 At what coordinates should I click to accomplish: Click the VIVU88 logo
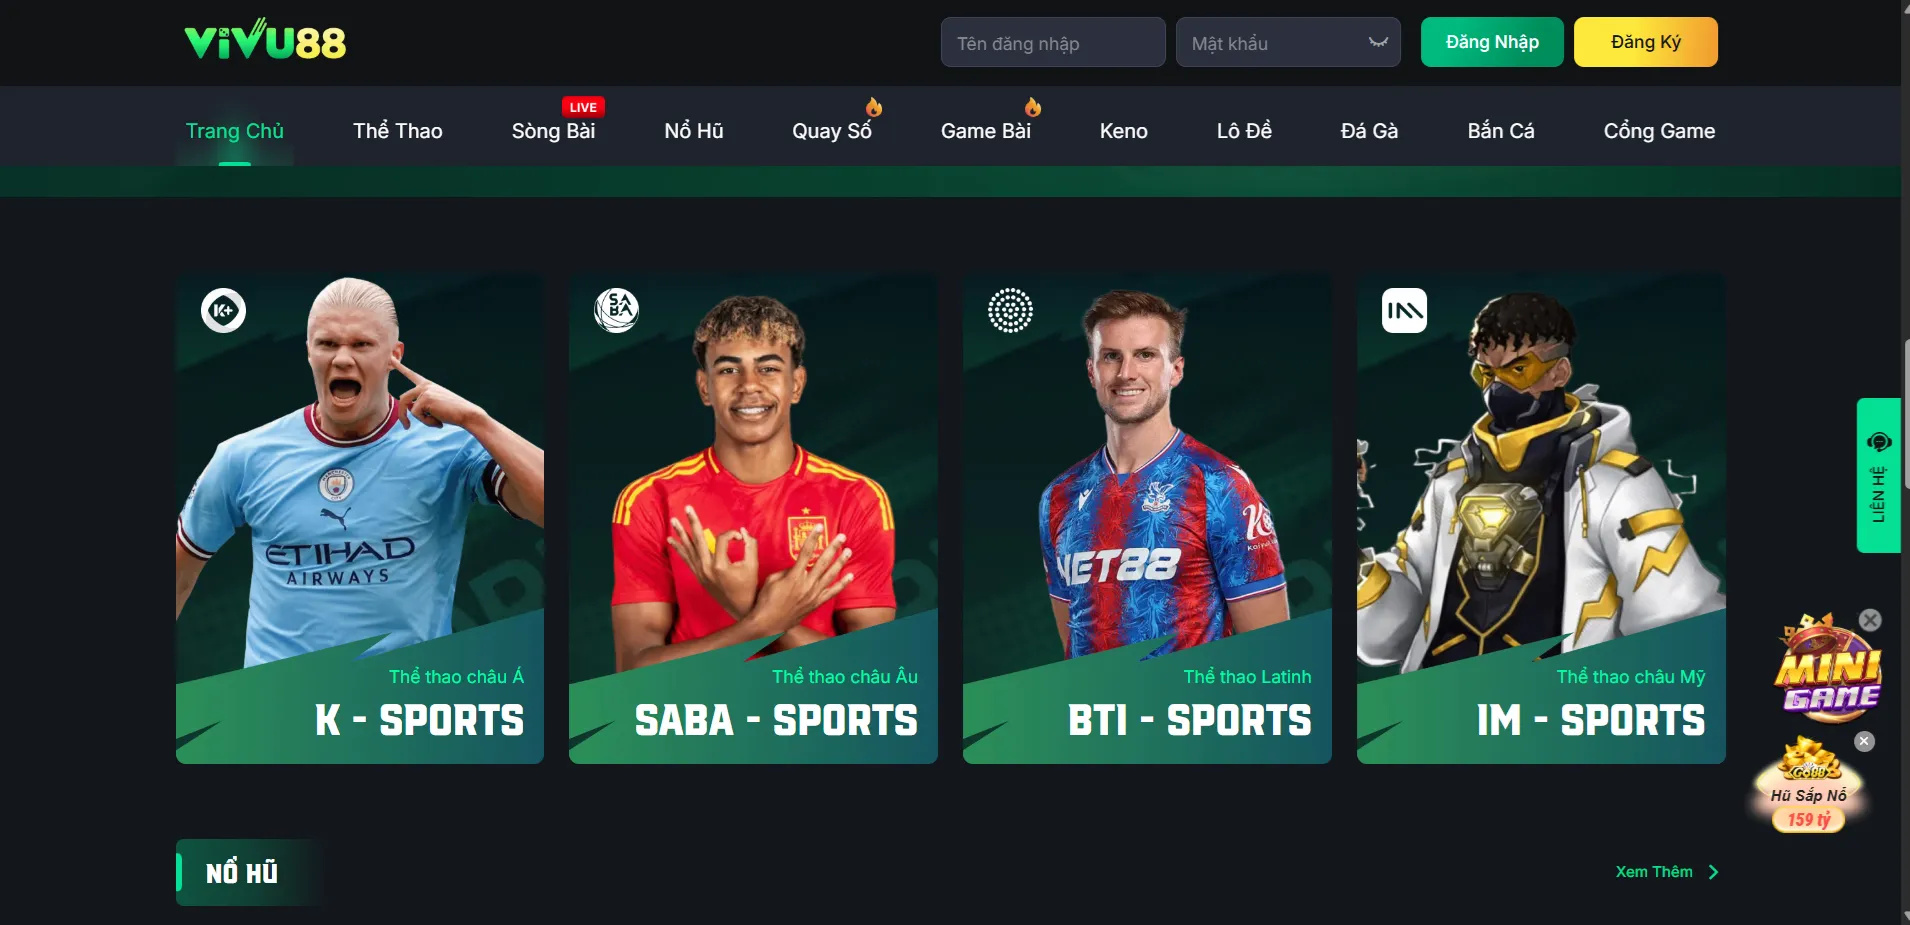265,41
